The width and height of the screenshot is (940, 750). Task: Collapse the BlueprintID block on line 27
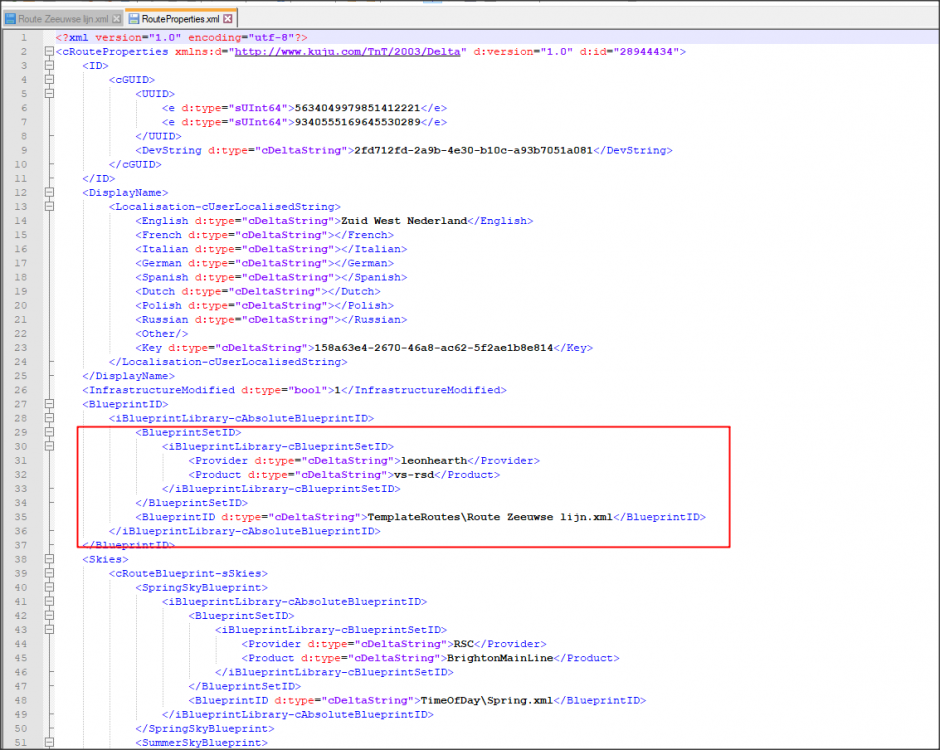click(x=47, y=404)
